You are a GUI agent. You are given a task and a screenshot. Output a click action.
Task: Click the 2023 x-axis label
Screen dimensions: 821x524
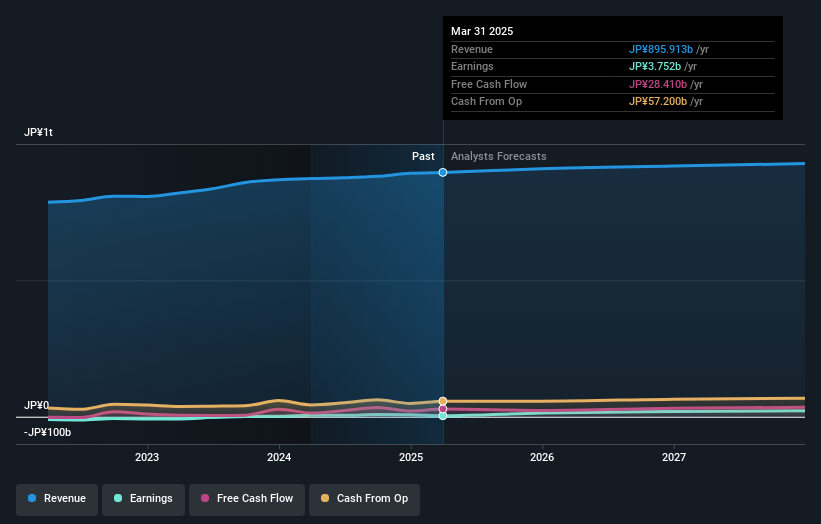(147, 458)
